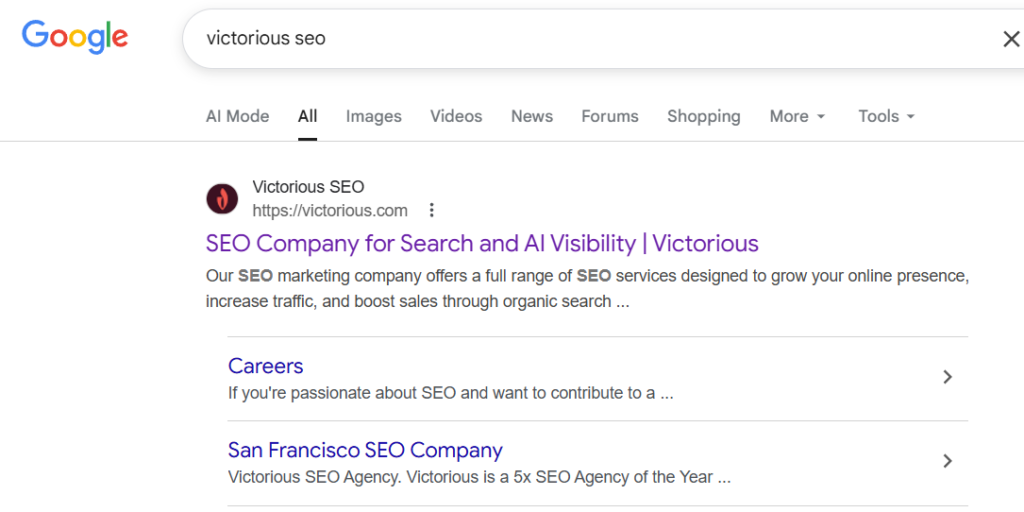Open the Careers sitelink
This screenshot has width=1024, height=512.
pos(265,366)
